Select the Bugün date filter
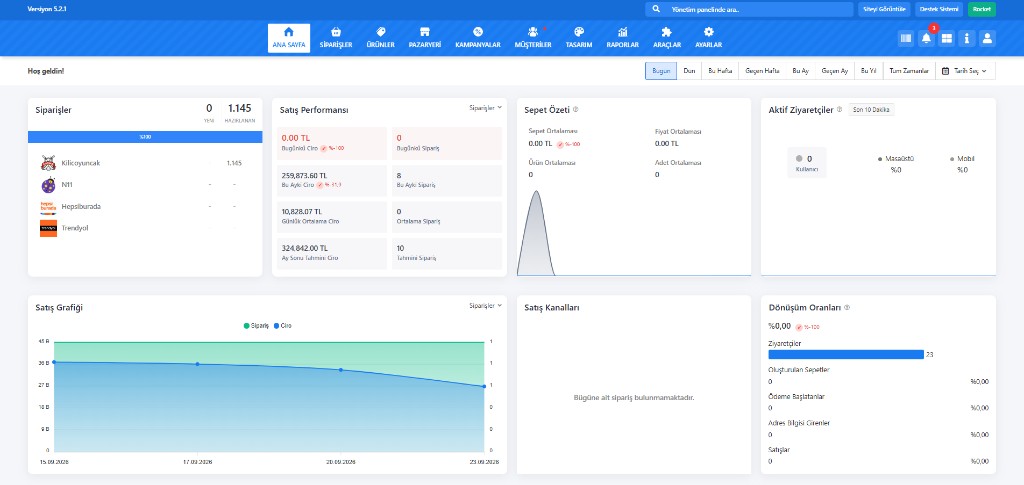The height and width of the screenshot is (485, 1024). (x=661, y=71)
